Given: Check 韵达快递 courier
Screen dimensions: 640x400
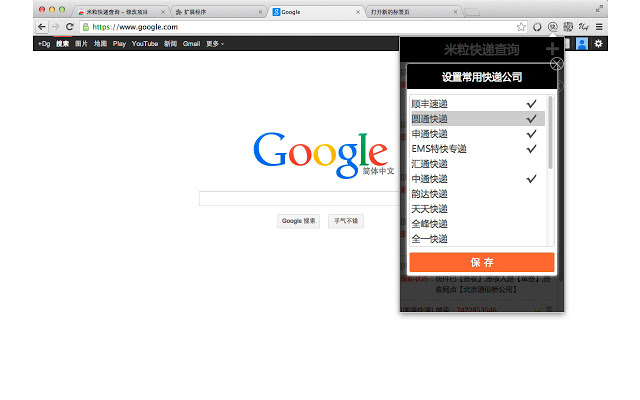Looking at the screenshot, I should 478,194.
